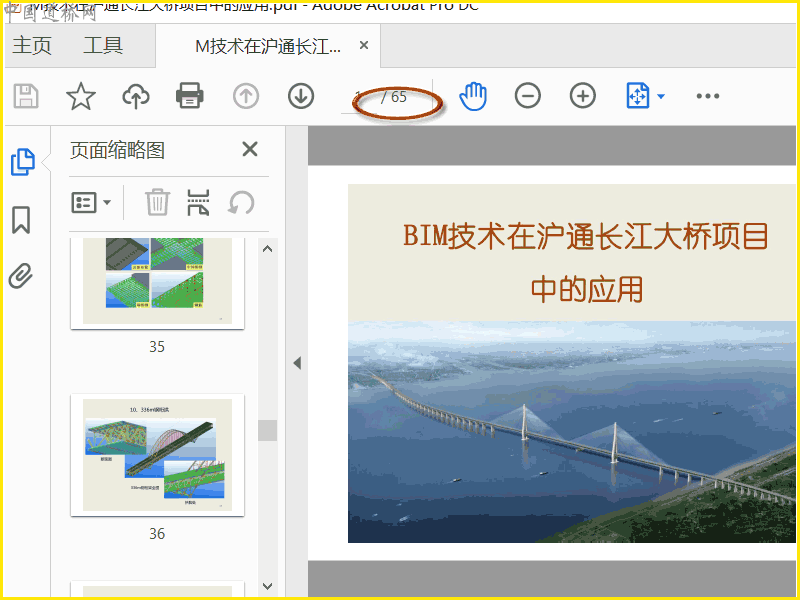800x600 pixels.
Task: Close the 页面缩略图 panel
Action: coord(249,149)
